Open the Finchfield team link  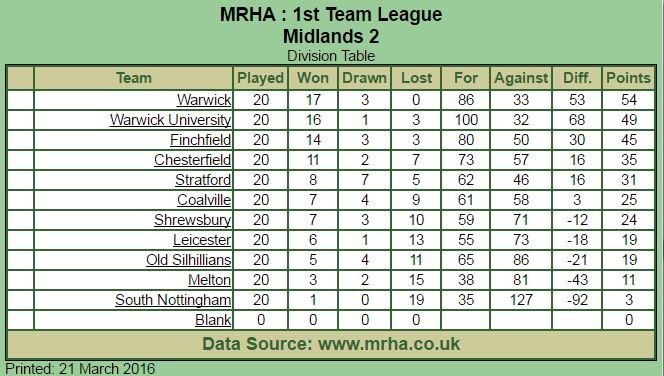point(201,140)
